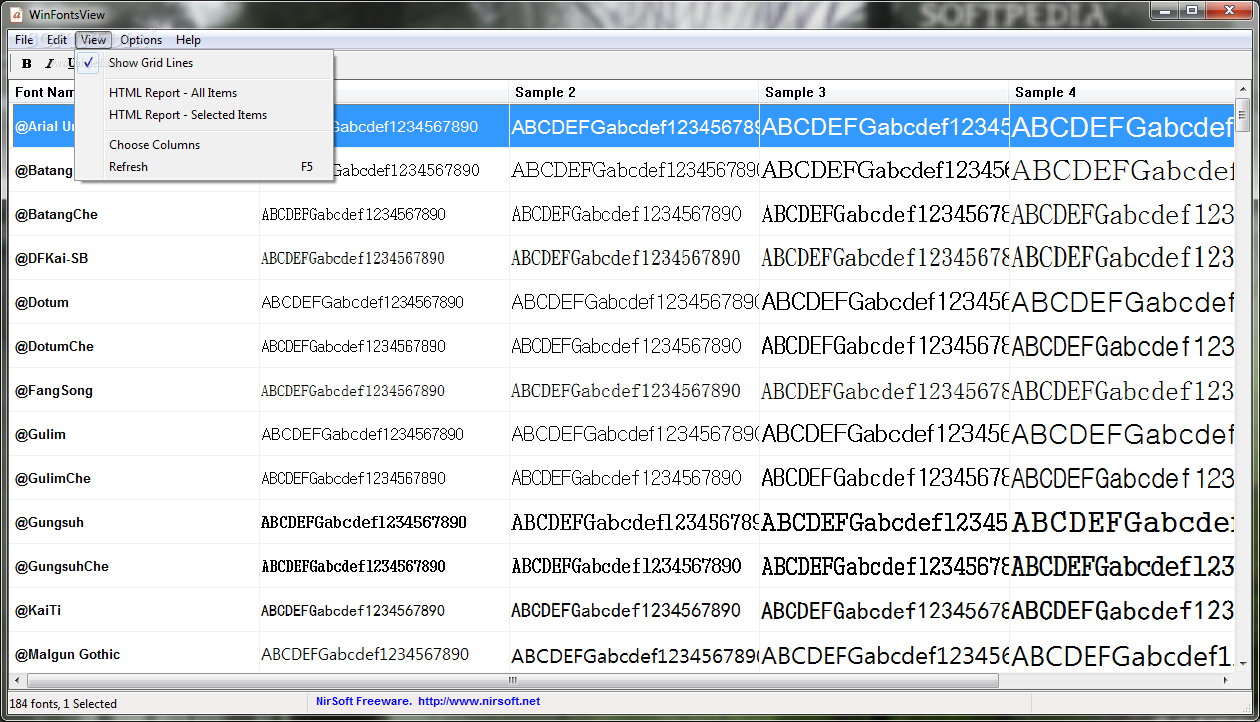This screenshot has width=1260, height=722.
Task: Select the @GungsuhChe font row
Action: pos(623,566)
